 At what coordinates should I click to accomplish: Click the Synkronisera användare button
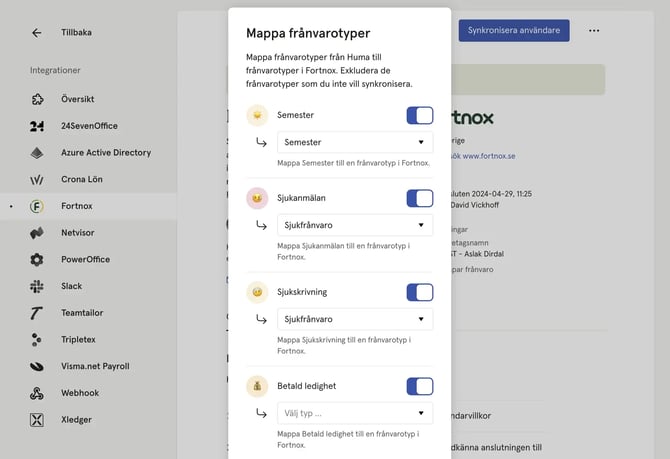point(514,30)
